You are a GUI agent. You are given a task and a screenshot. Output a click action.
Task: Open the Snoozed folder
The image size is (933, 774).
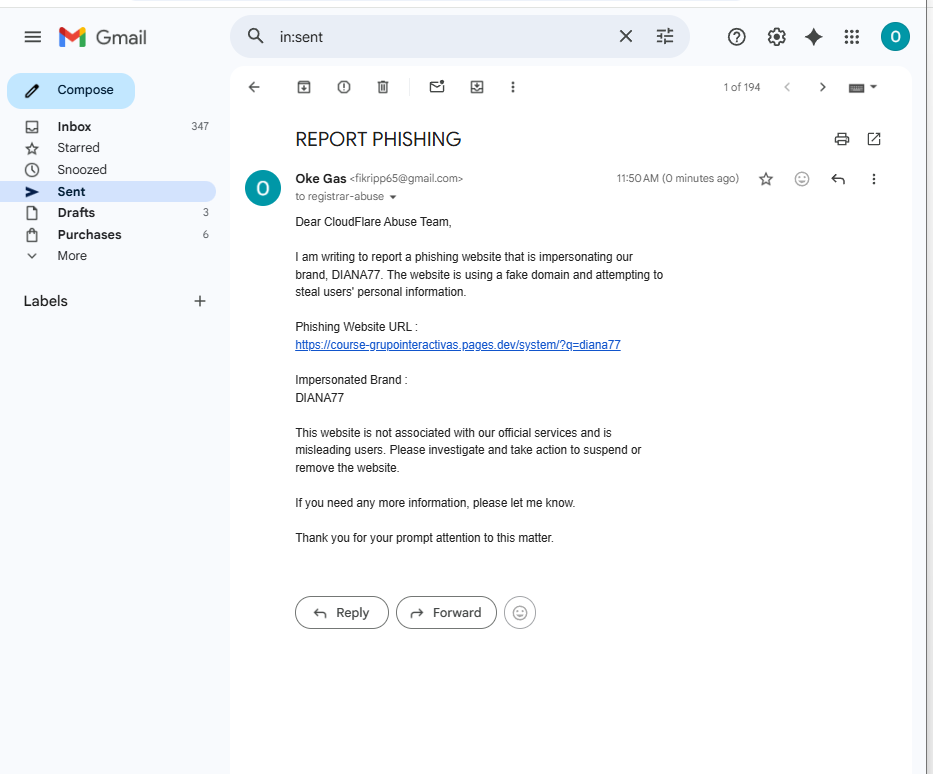click(x=108, y=170)
